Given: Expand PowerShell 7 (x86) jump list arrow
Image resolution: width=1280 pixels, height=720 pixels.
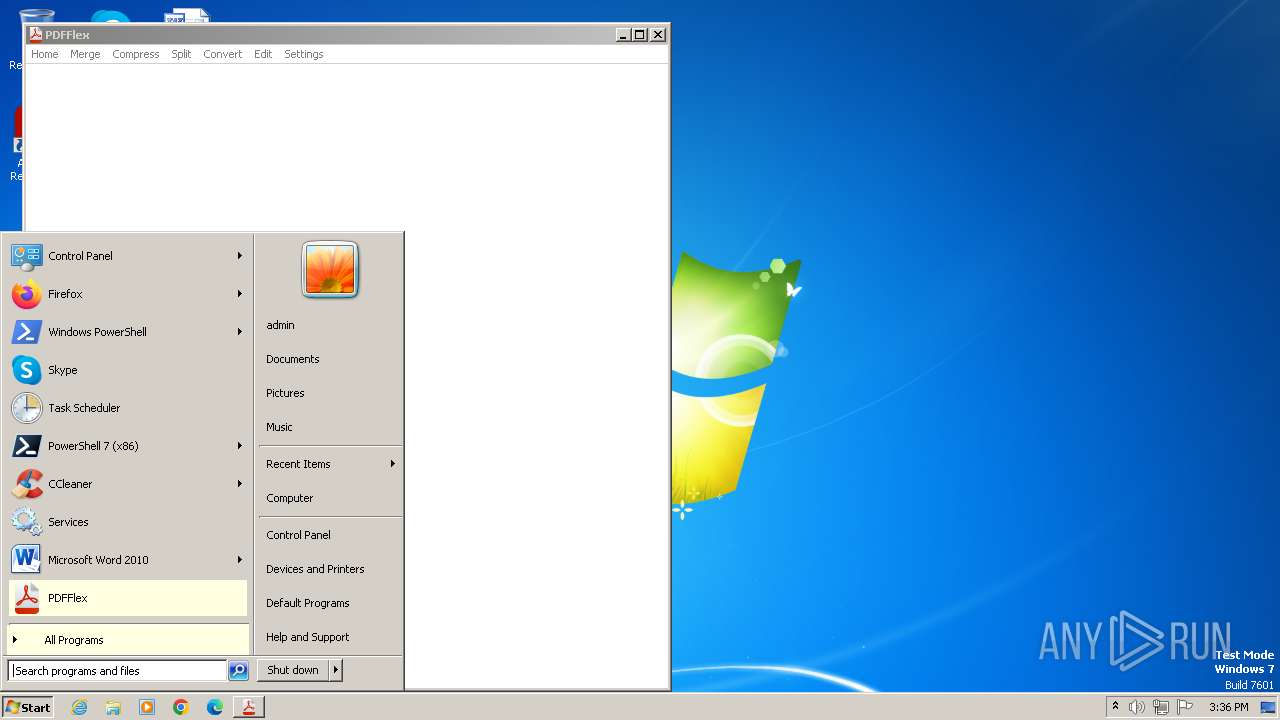Looking at the screenshot, I should [240, 446].
